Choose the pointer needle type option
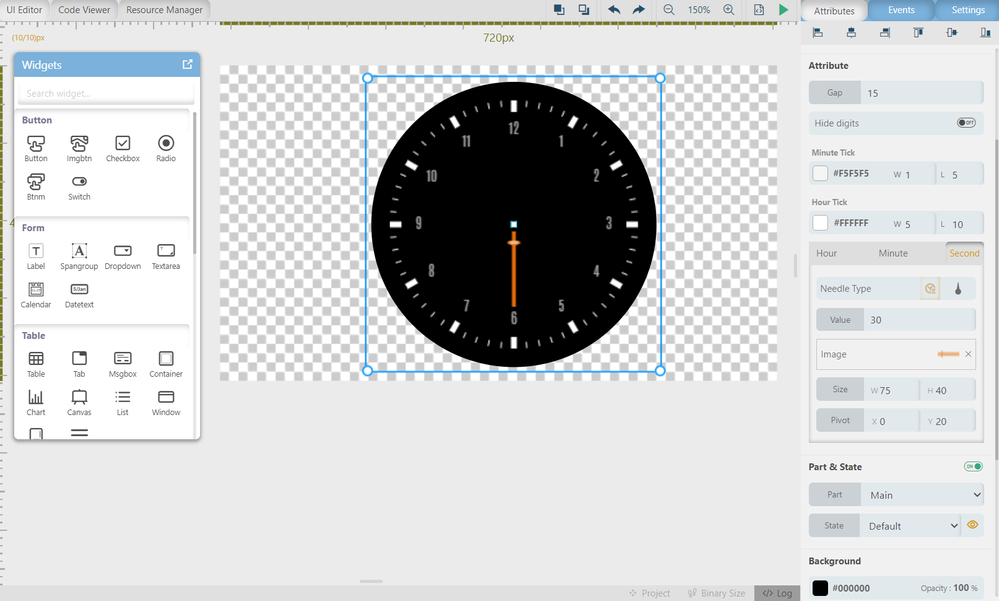Screen dimensions: 999x601 pyautogui.click(x=958, y=289)
